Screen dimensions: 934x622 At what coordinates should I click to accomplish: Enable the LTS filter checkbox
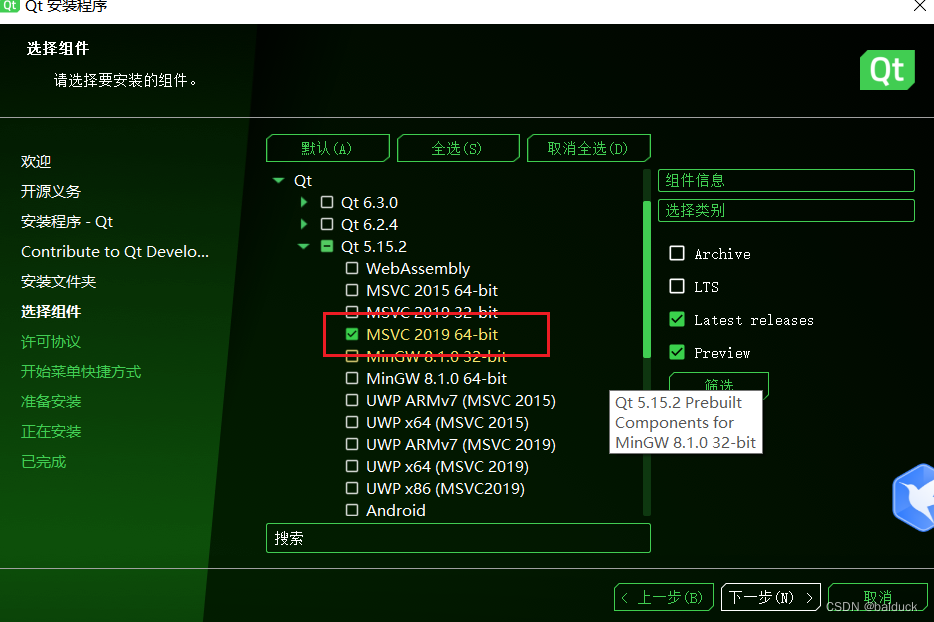coord(676,286)
